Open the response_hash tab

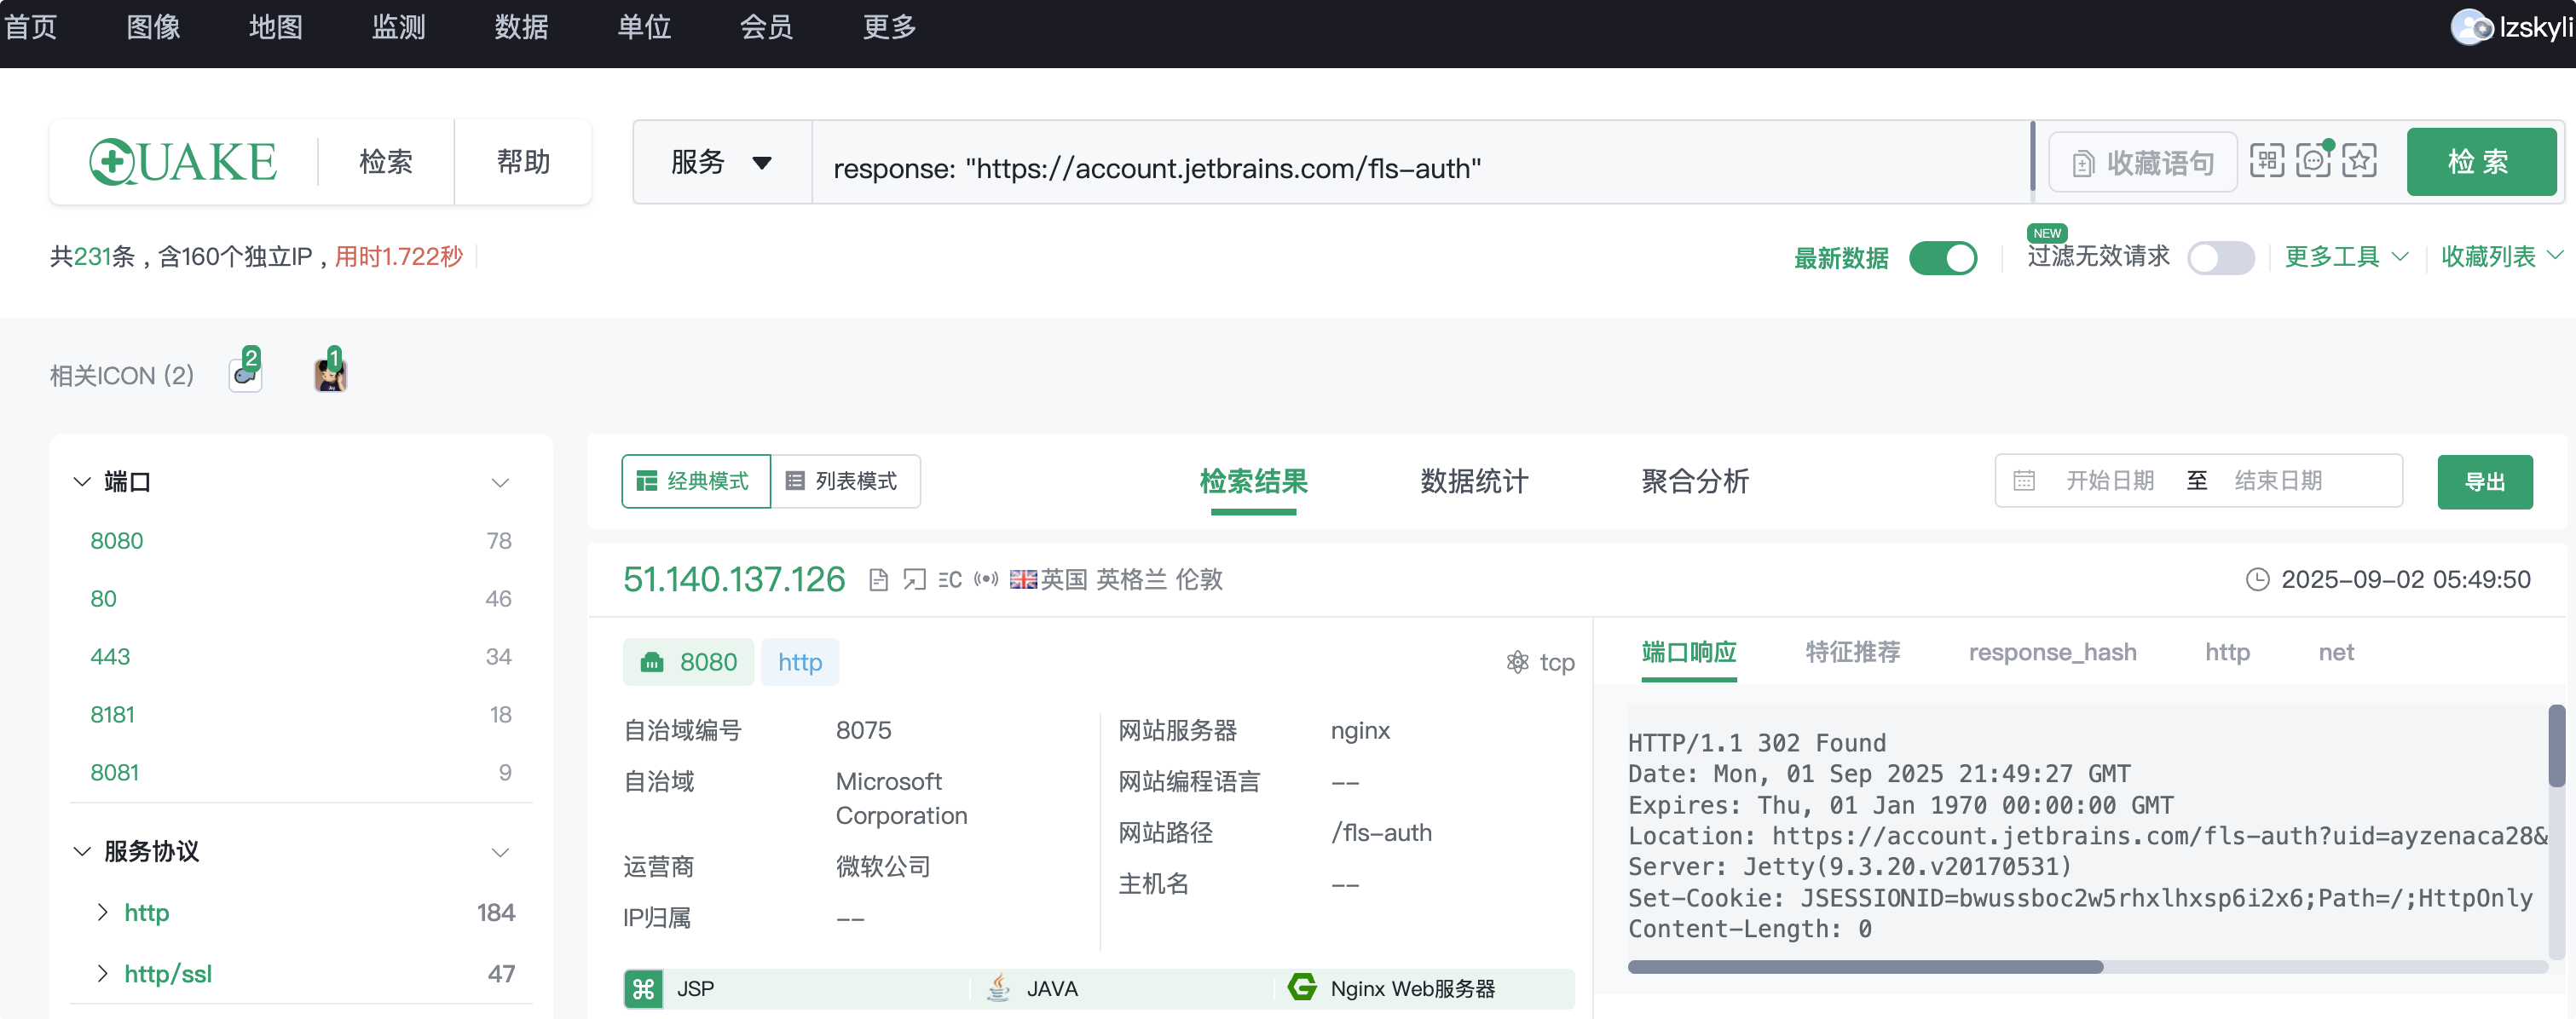2052,652
